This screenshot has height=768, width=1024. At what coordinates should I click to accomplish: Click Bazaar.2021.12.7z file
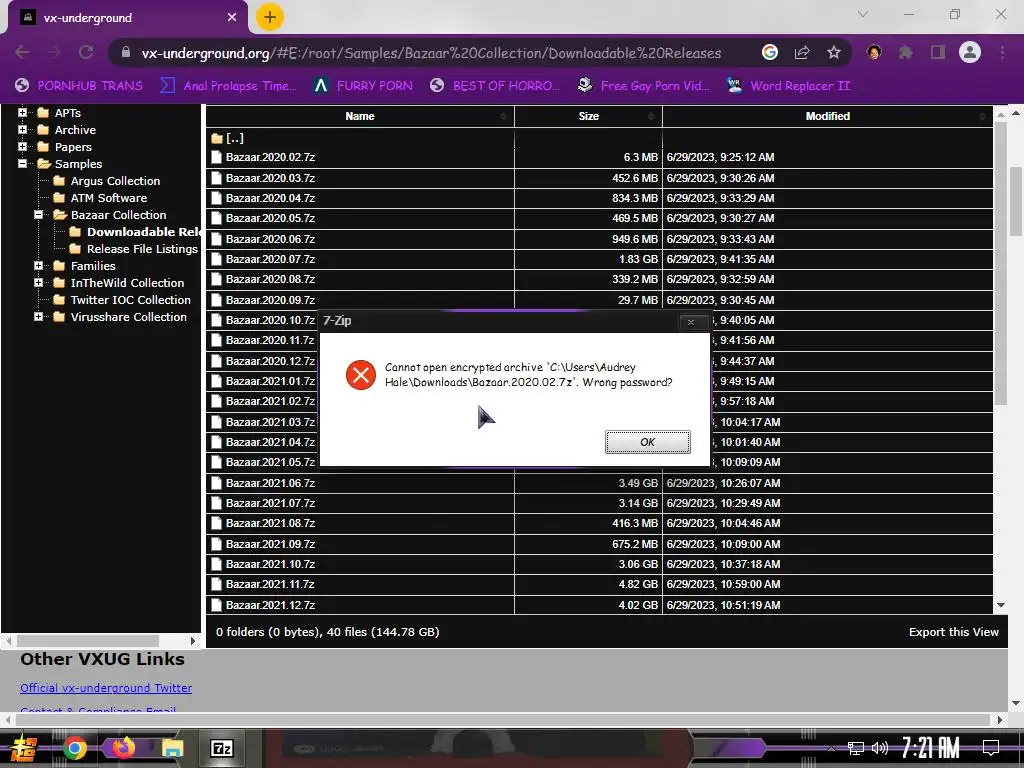coord(270,605)
